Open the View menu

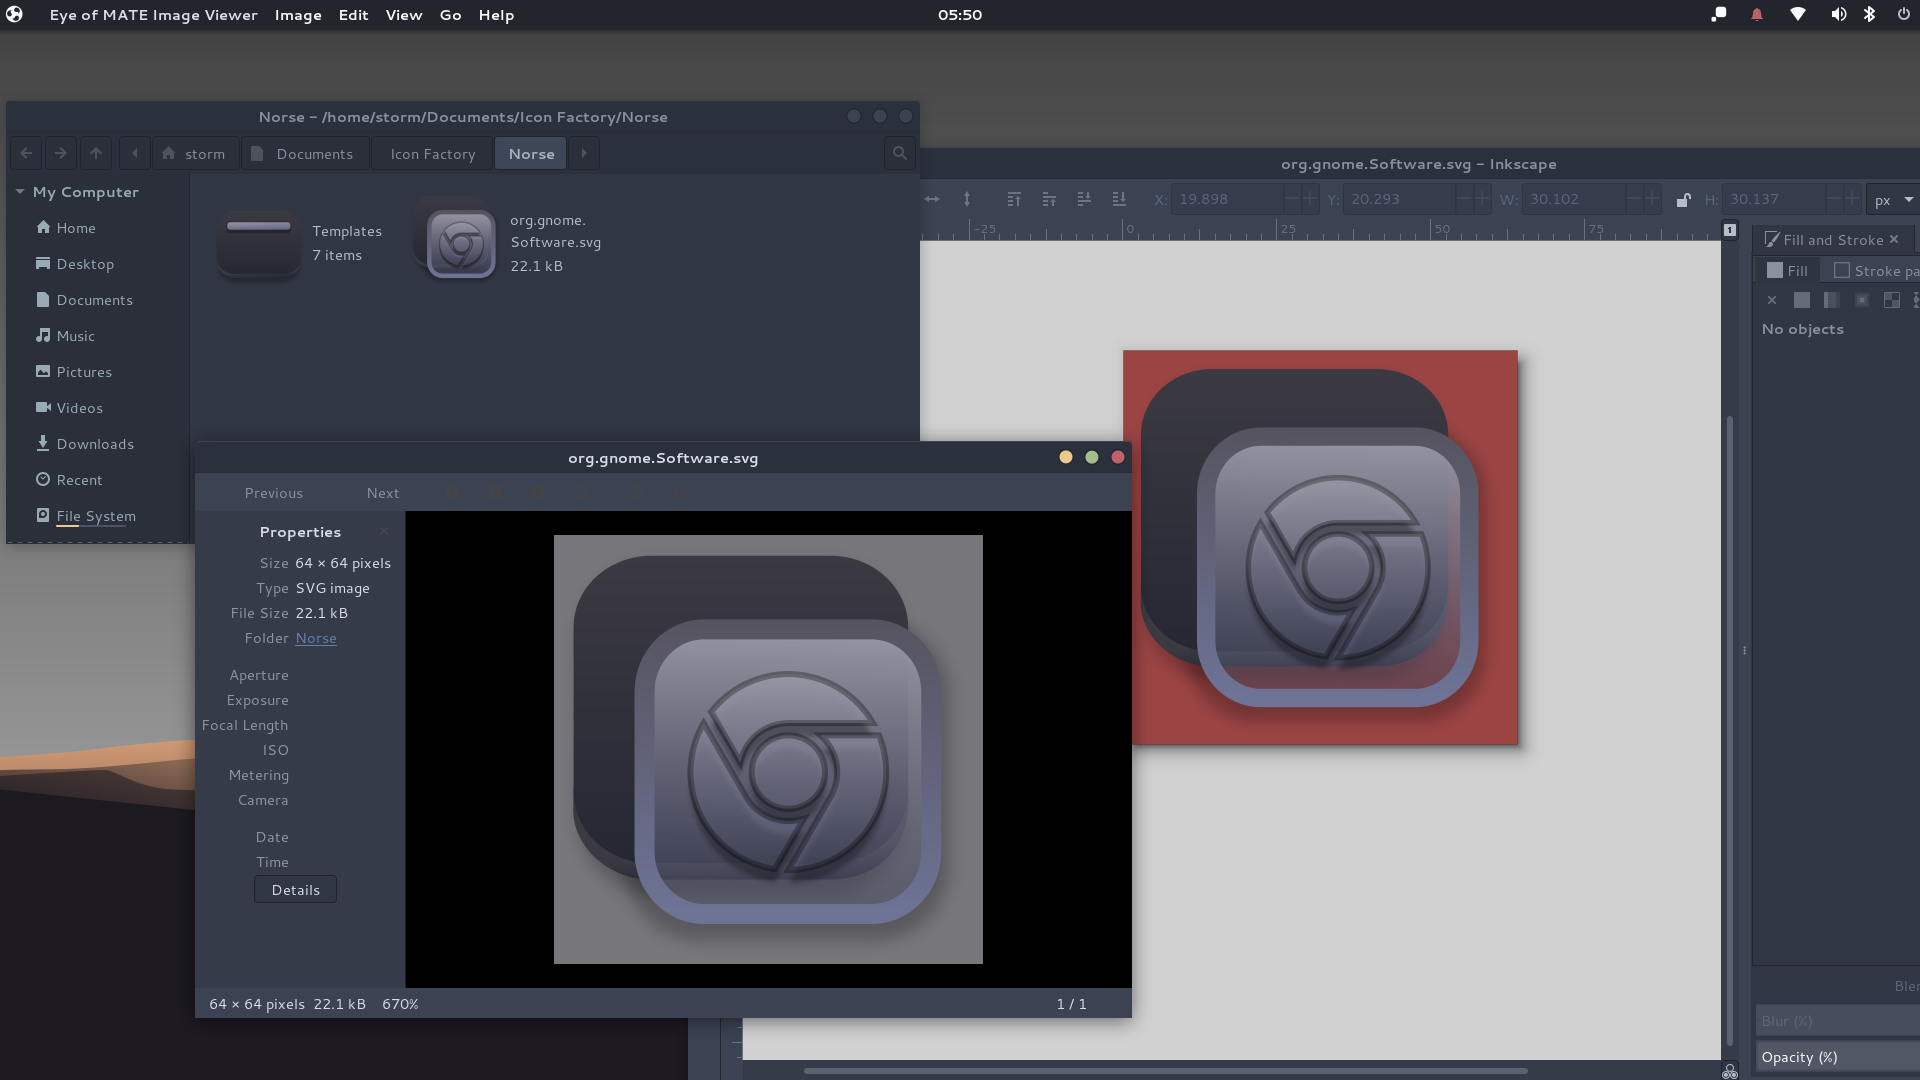click(x=404, y=15)
